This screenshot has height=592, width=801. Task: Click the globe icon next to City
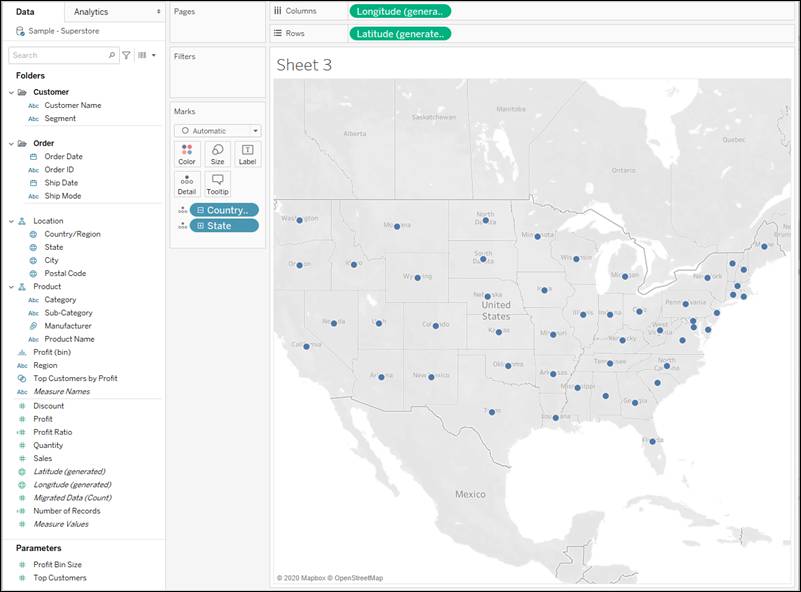[x=33, y=261]
